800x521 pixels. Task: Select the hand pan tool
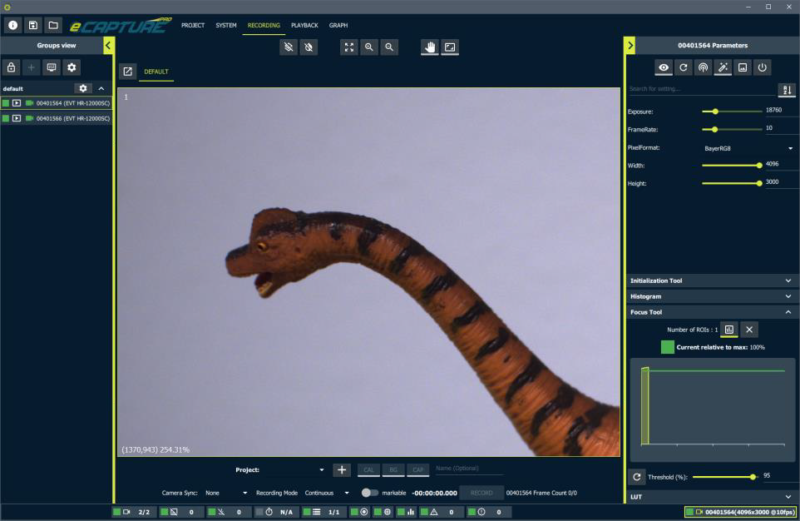[x=429, y=47]
